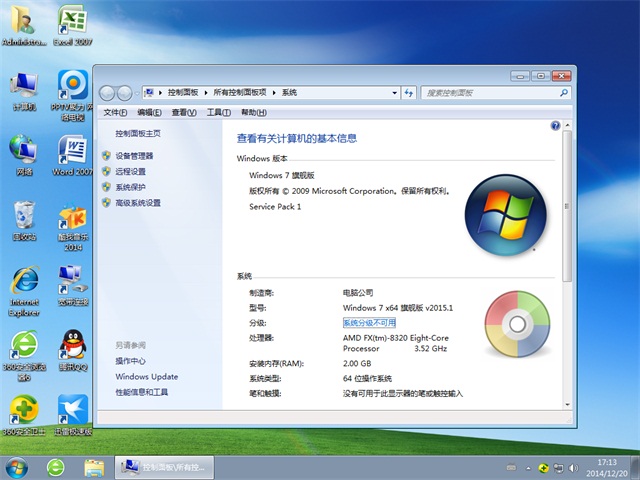Open the 宽带连接 desktop shortcut
640x480 pixels.
click(73, 286)
